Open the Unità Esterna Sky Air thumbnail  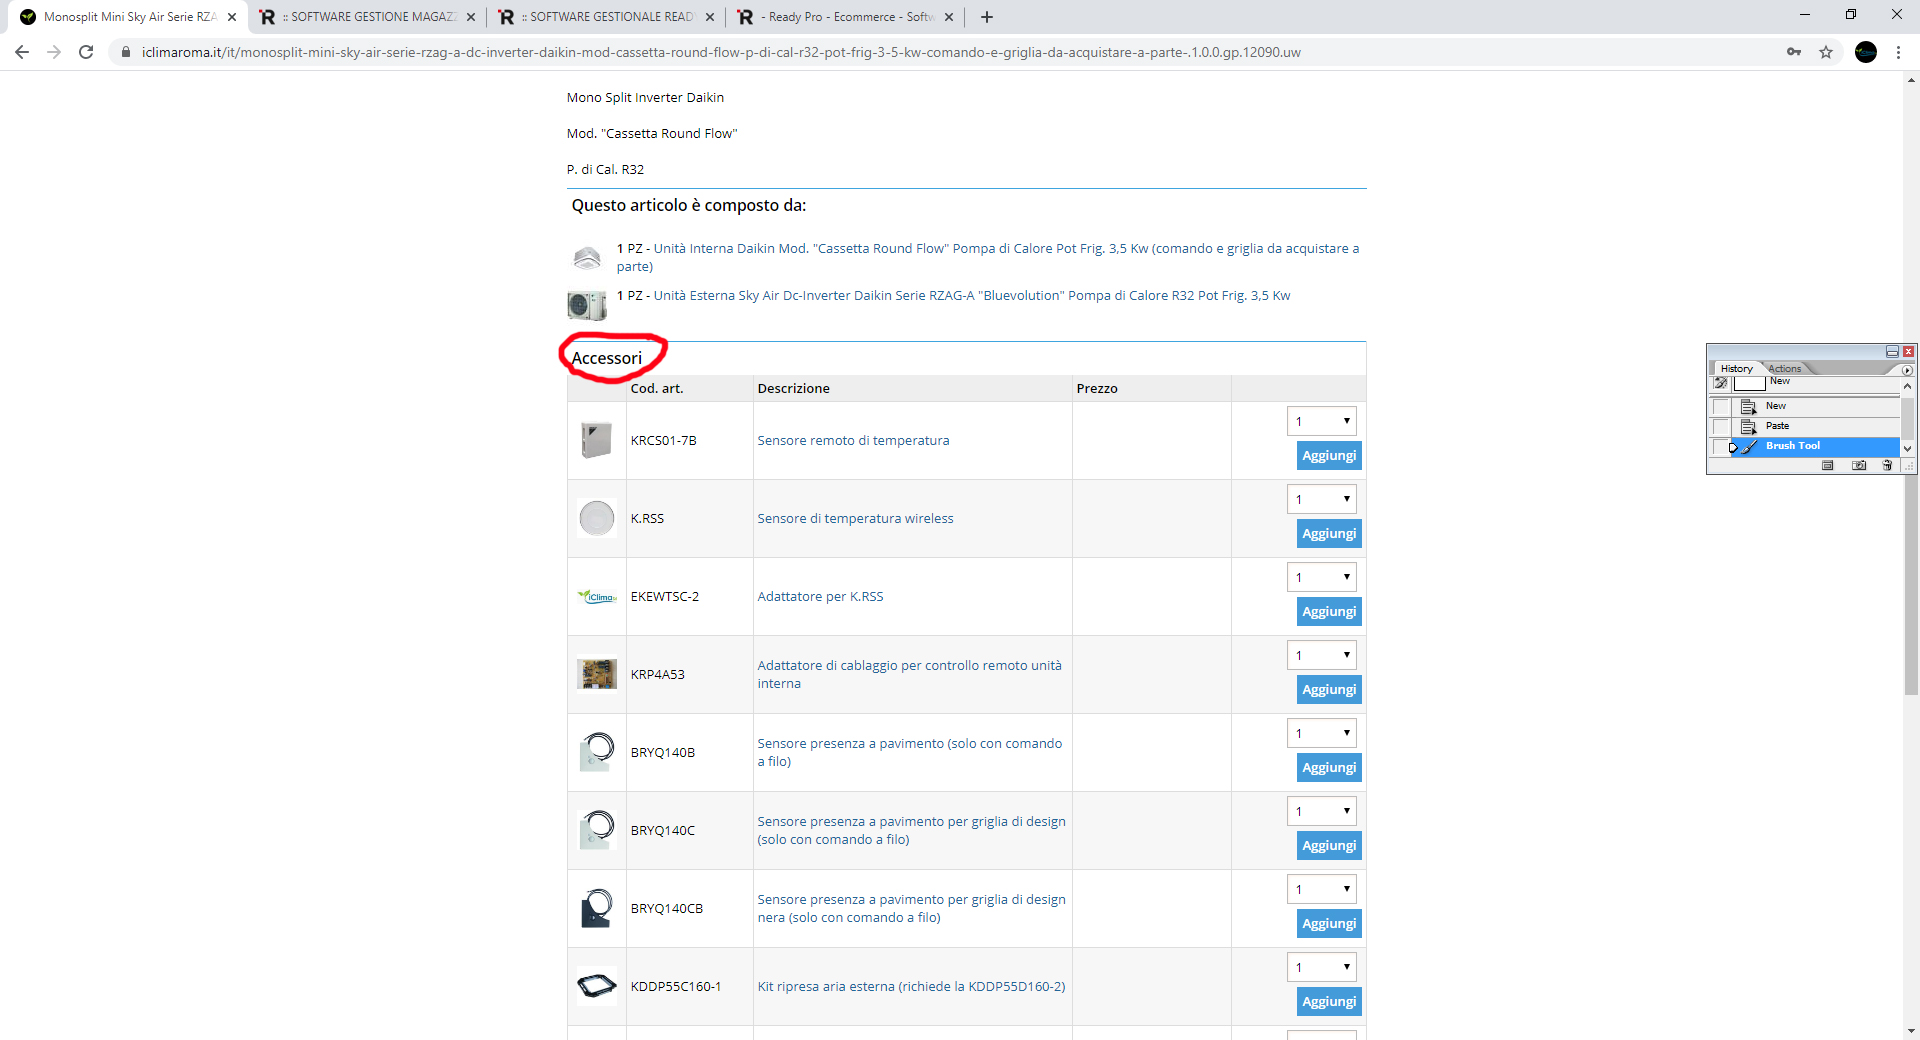(x=587, y=304)
